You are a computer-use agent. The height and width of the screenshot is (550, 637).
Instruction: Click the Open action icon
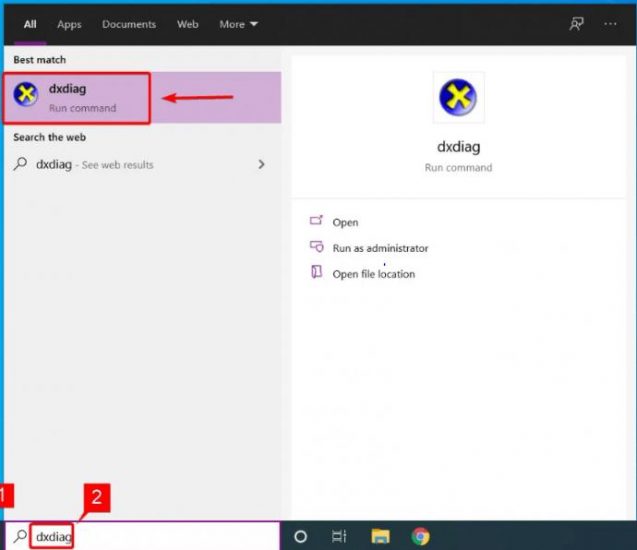[x=316, y=221]
